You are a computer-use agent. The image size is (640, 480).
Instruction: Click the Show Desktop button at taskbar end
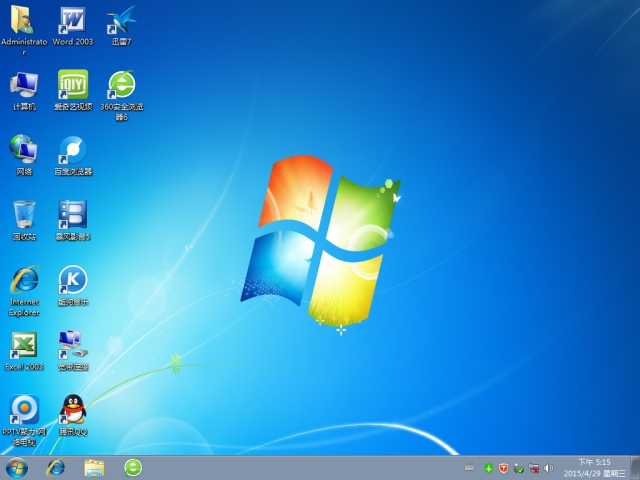[635, 468]
